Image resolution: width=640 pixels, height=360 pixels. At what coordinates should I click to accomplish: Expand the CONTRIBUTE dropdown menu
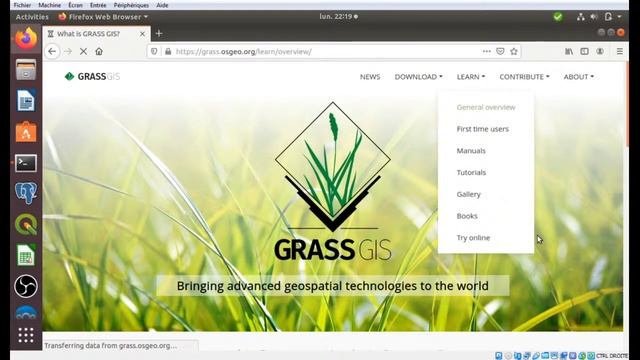tap(524, 77)
